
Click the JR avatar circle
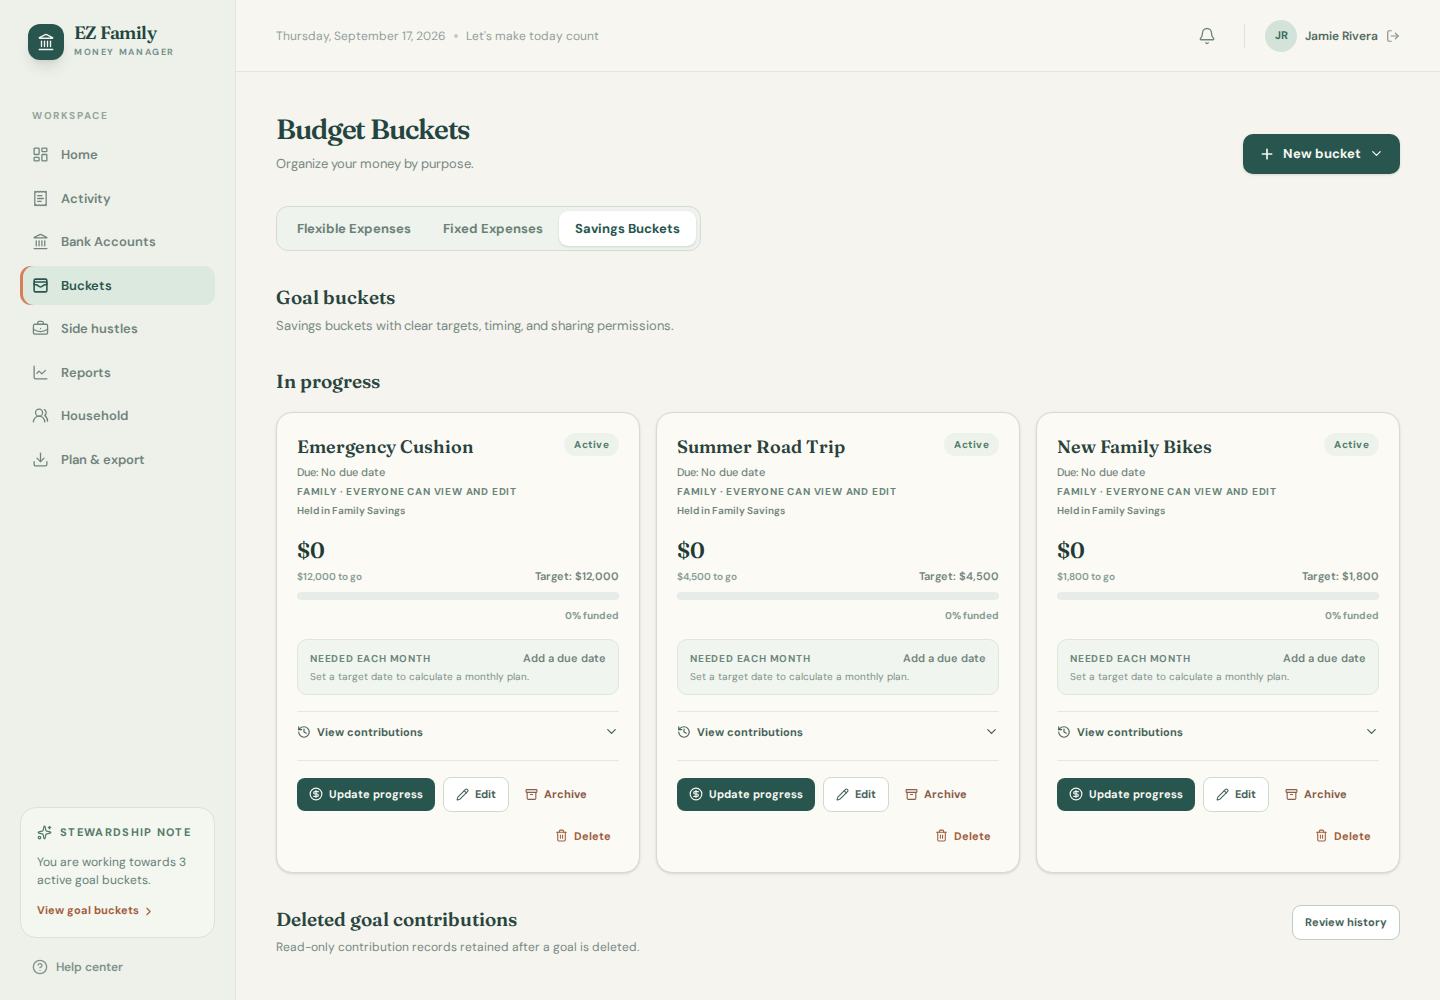(1281, 36)
